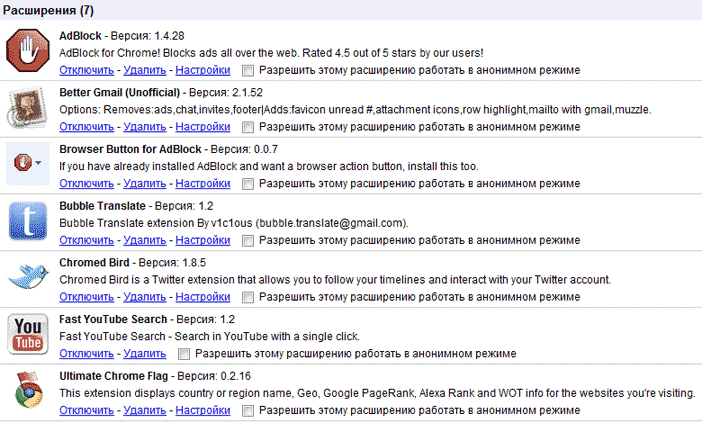The image size is (702, 423).
Task: Click the AdBlock extension title text
Action: click(x=80, y=36)
